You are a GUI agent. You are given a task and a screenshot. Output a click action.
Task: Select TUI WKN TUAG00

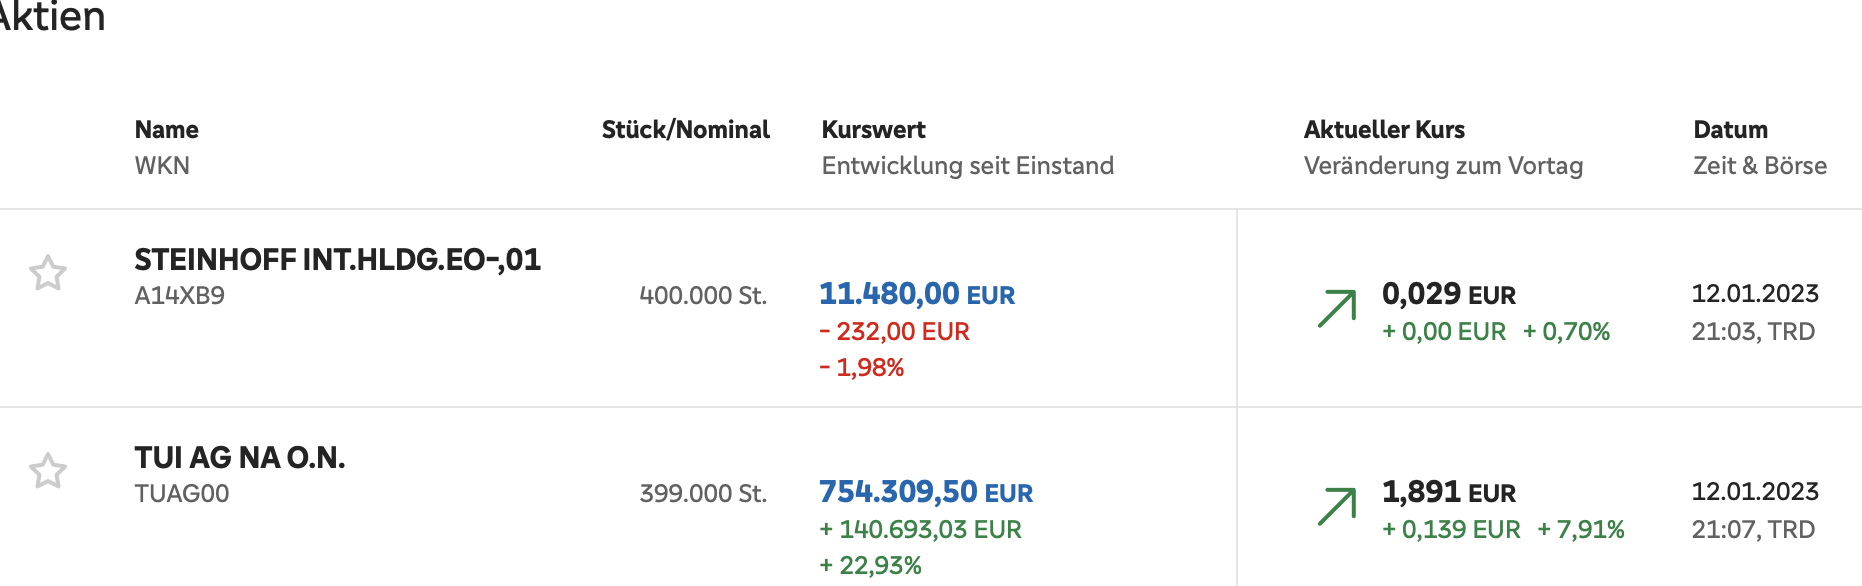point(182,494)
